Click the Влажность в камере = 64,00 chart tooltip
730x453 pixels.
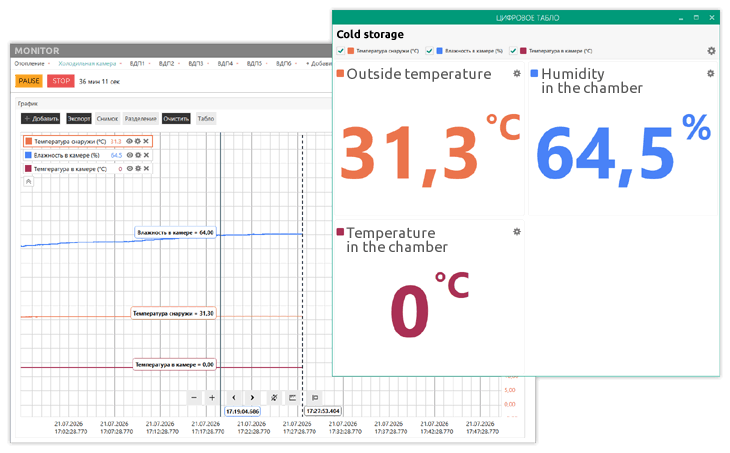175,232
